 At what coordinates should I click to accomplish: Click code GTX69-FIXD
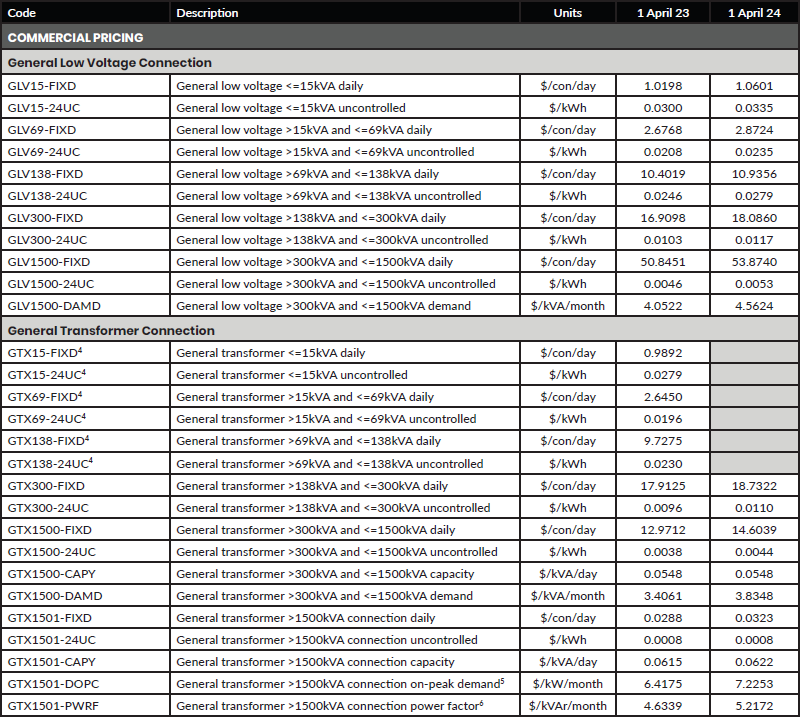coord(45,397)
